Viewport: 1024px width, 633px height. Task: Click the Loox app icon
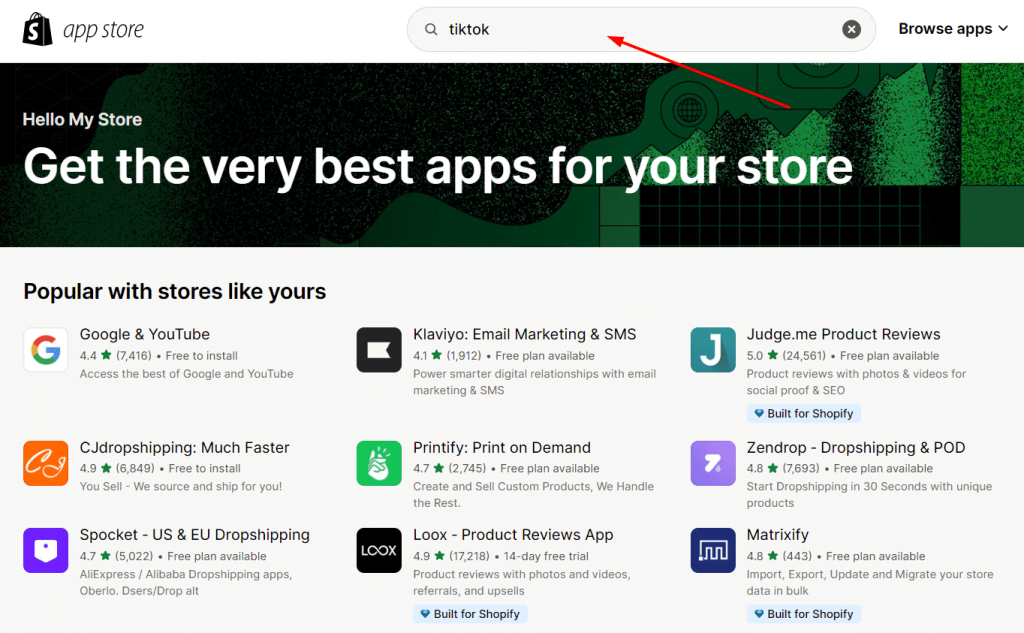tap(379, 550)
